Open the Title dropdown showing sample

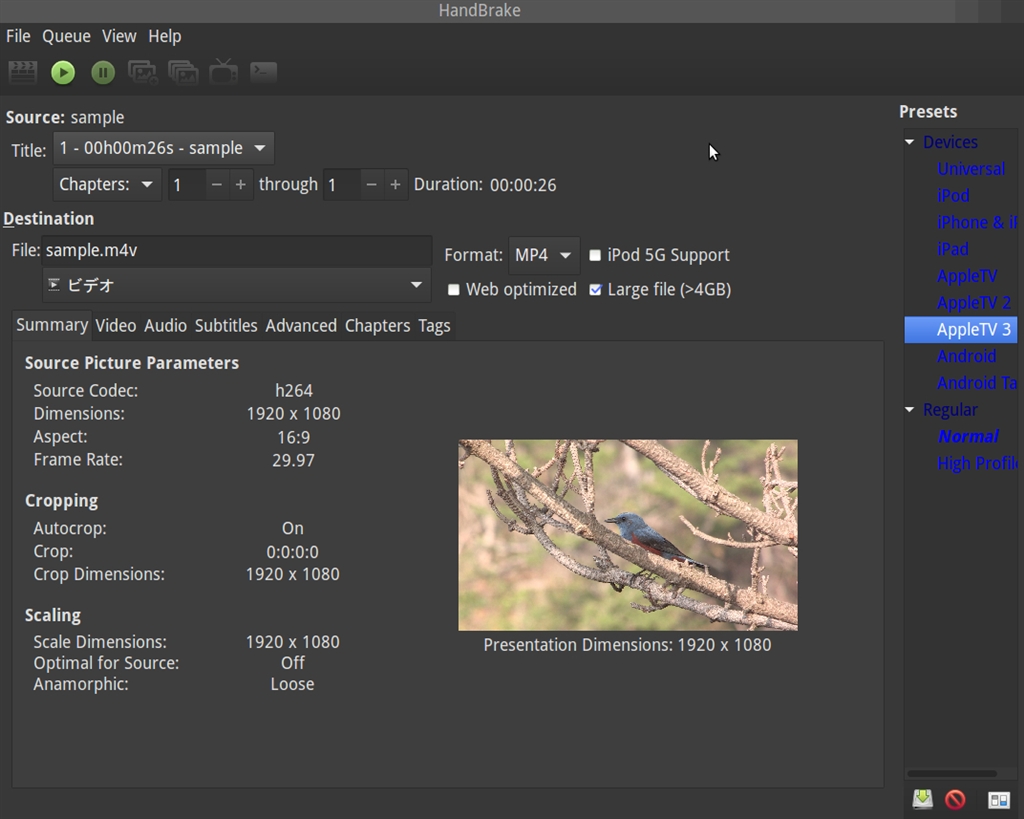click(x=163, y=148)
